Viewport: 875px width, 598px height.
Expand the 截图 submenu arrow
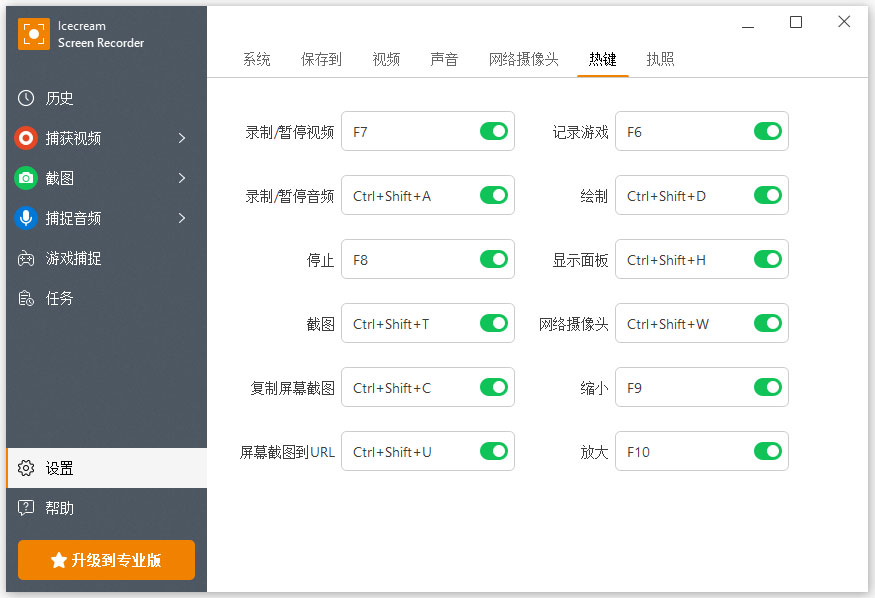(183, 178)
